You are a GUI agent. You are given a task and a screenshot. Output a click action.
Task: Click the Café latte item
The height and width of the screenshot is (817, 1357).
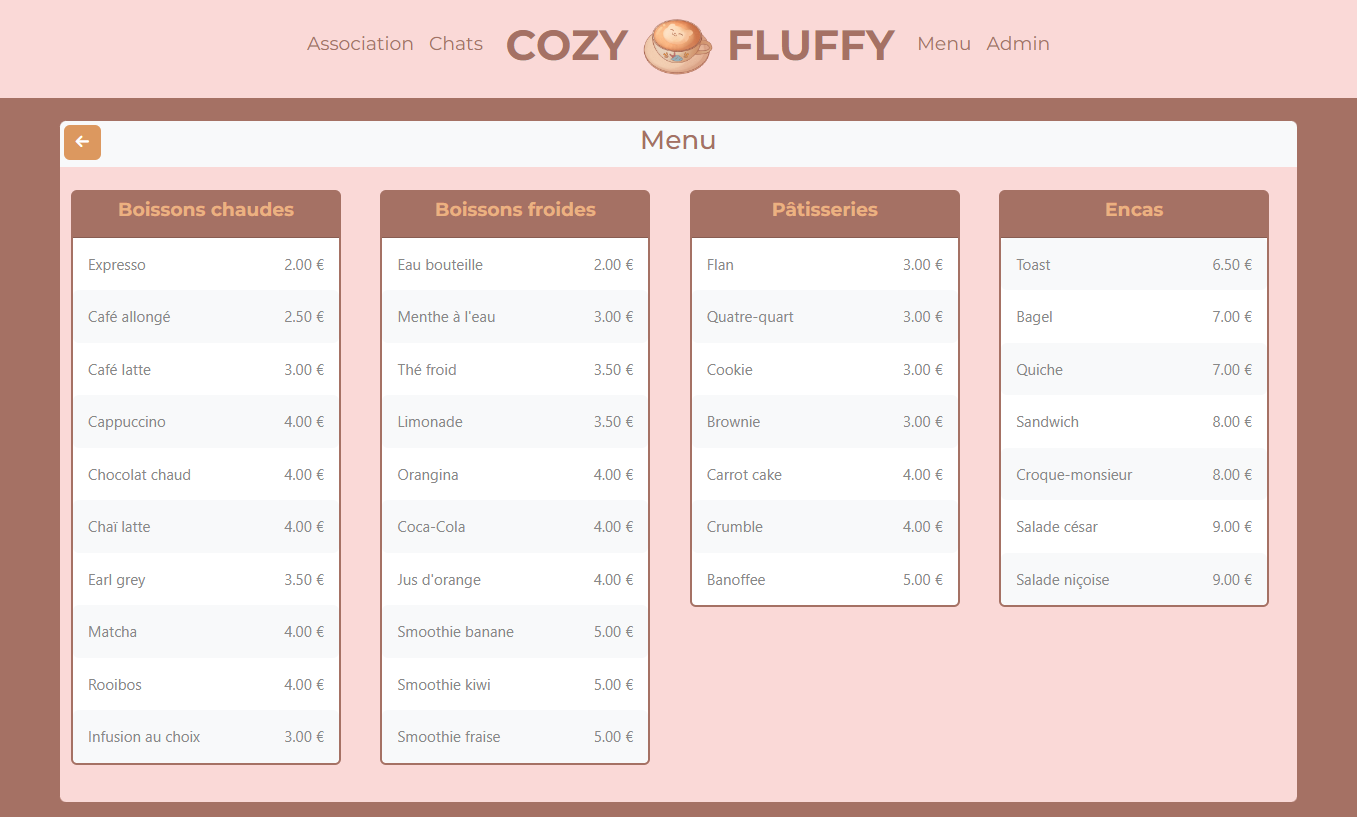(206, 370)
